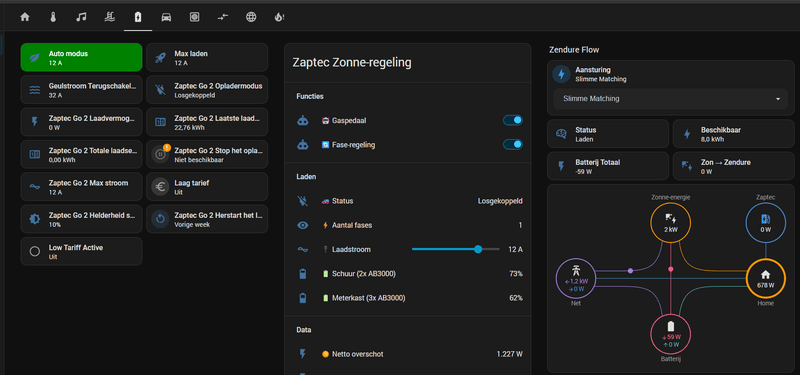Click the Zaptec Go 2 Laadvermogen lightning icon

[35, 122]
